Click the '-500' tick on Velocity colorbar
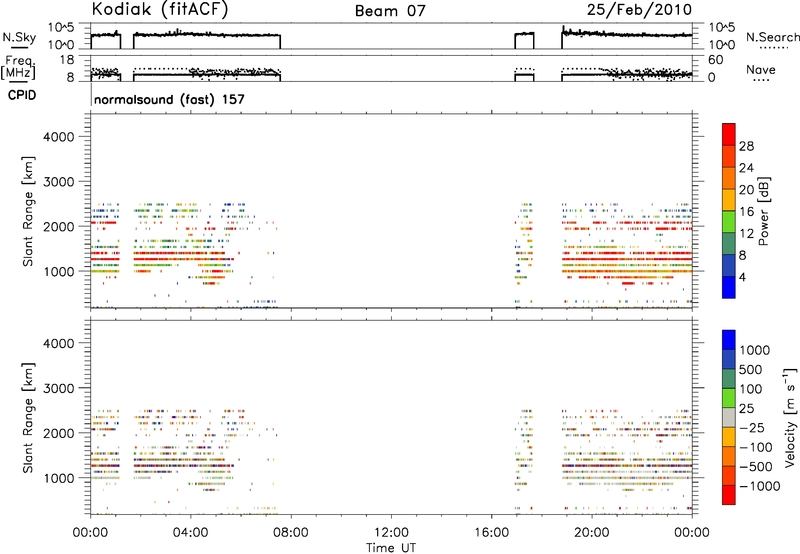This screenshot has height=554, width=800. (756, 466)
